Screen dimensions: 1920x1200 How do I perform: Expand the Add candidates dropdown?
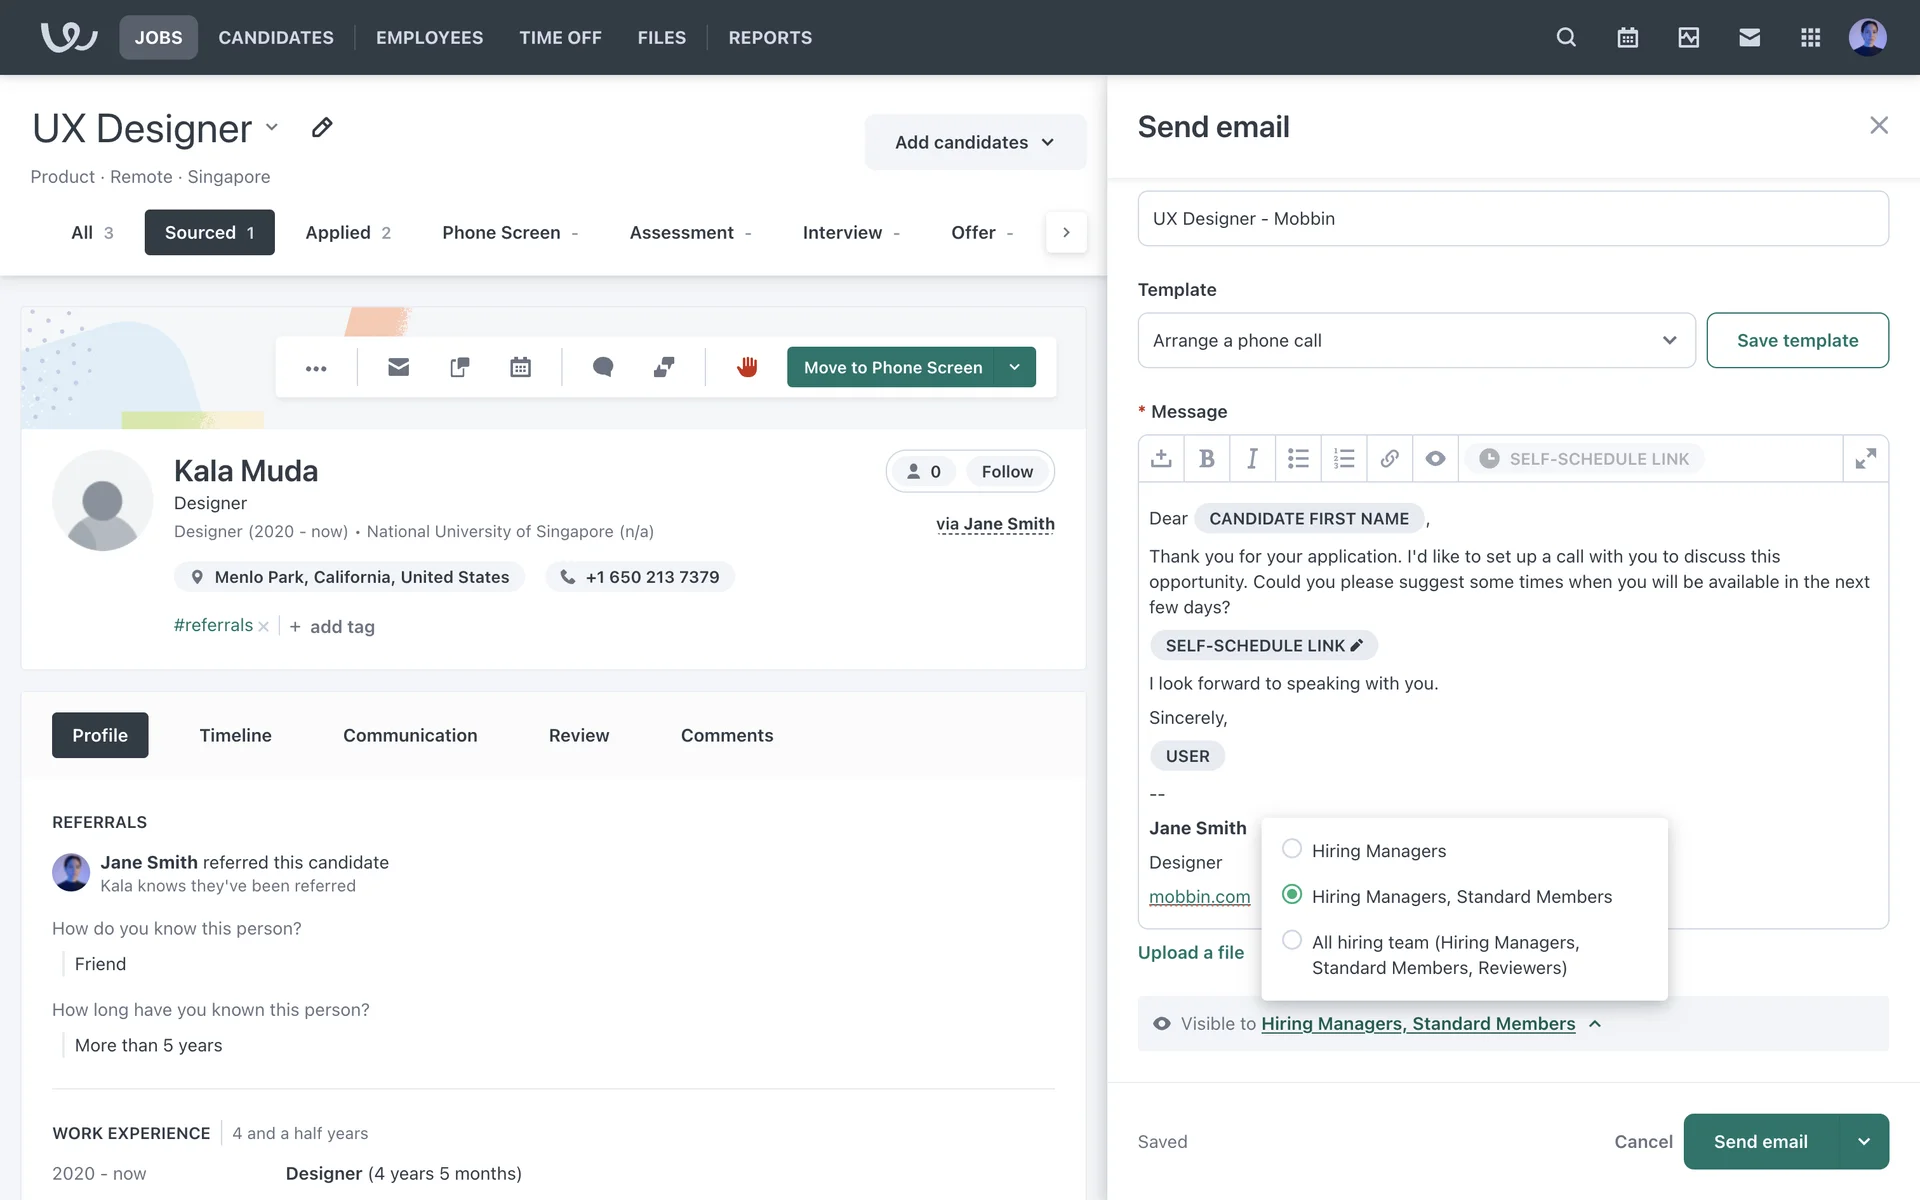(x=974, y=143)
